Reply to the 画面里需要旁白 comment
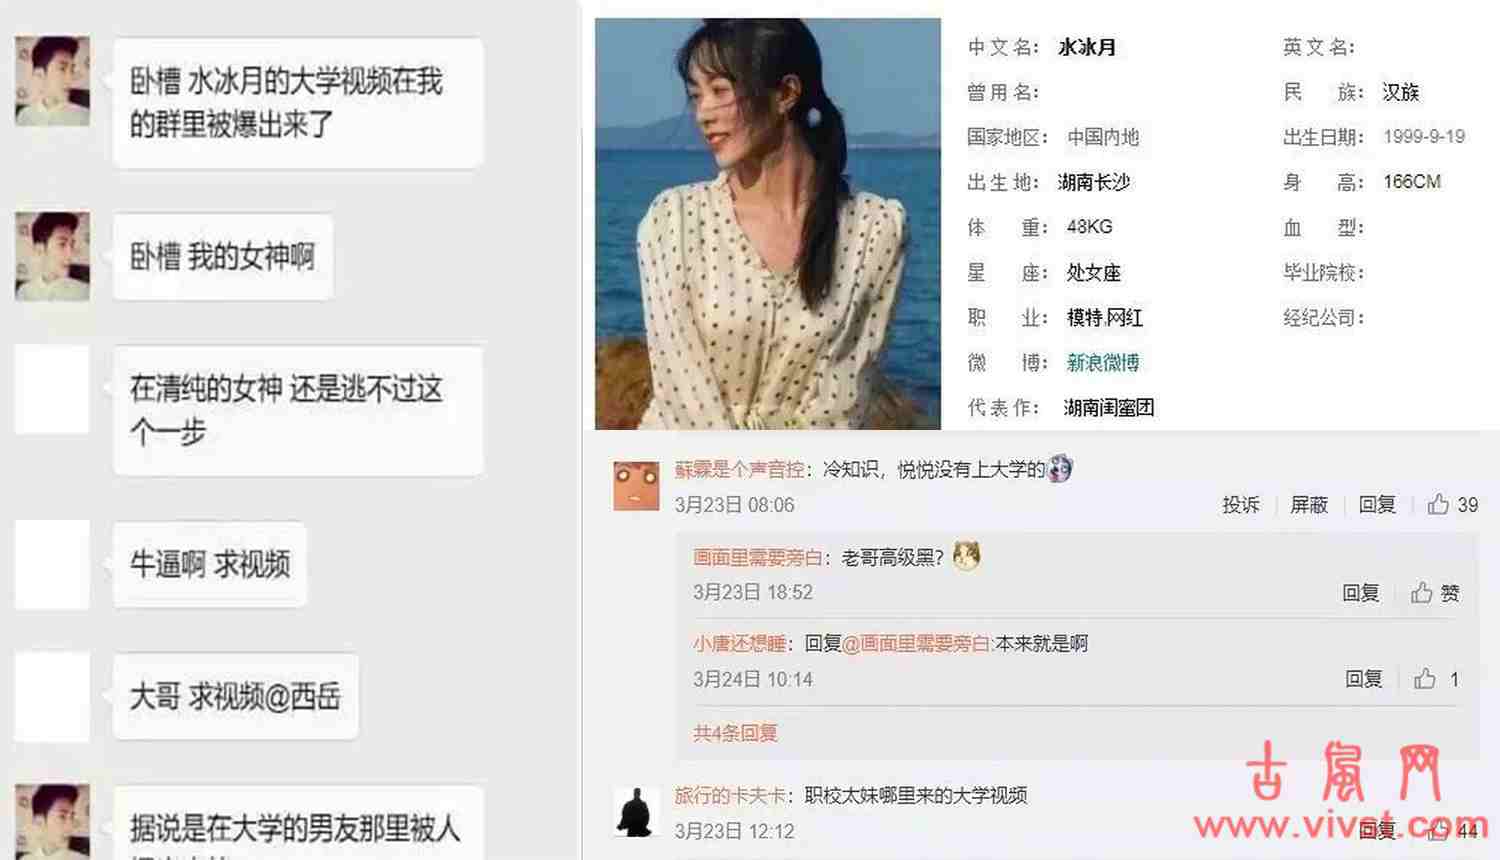 [x=1361, y=593]
